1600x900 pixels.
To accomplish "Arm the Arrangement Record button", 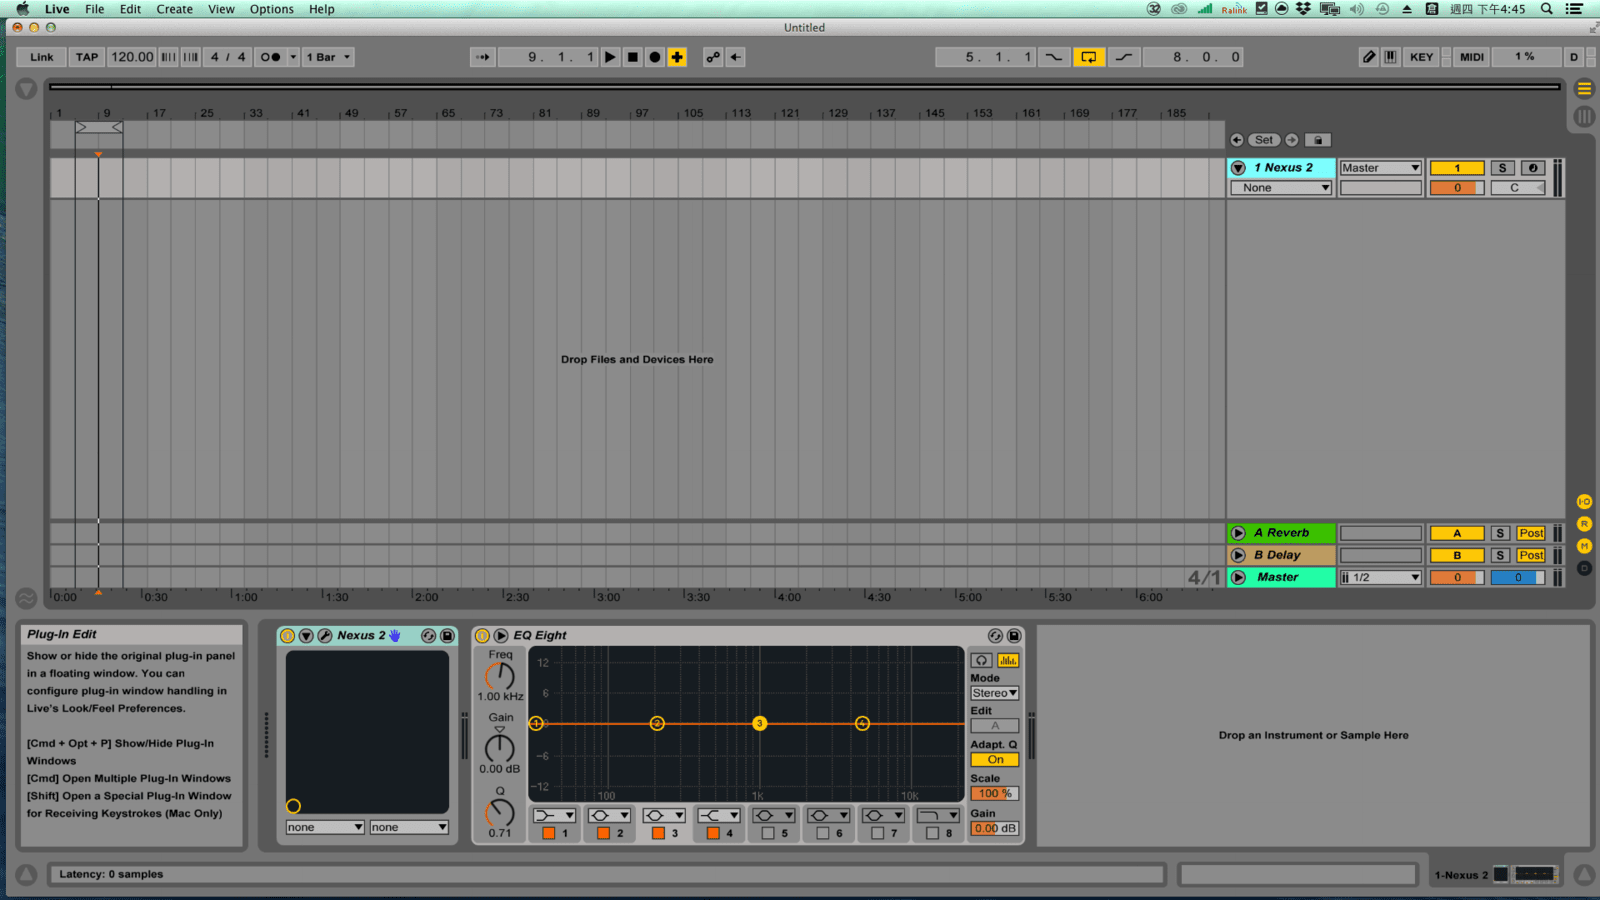I will tap(655, 57).
